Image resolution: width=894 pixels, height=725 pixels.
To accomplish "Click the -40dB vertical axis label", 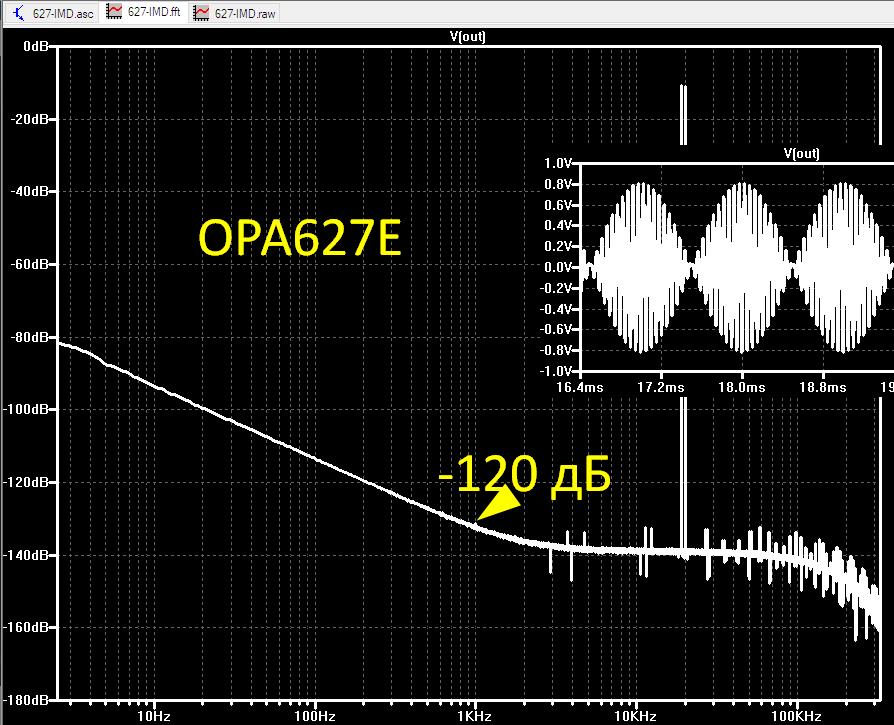I will click(30, 191).
